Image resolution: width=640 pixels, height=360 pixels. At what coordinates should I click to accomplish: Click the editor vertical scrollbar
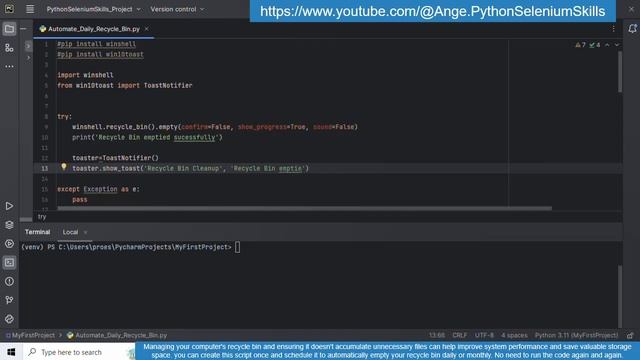tap(620, 72)
